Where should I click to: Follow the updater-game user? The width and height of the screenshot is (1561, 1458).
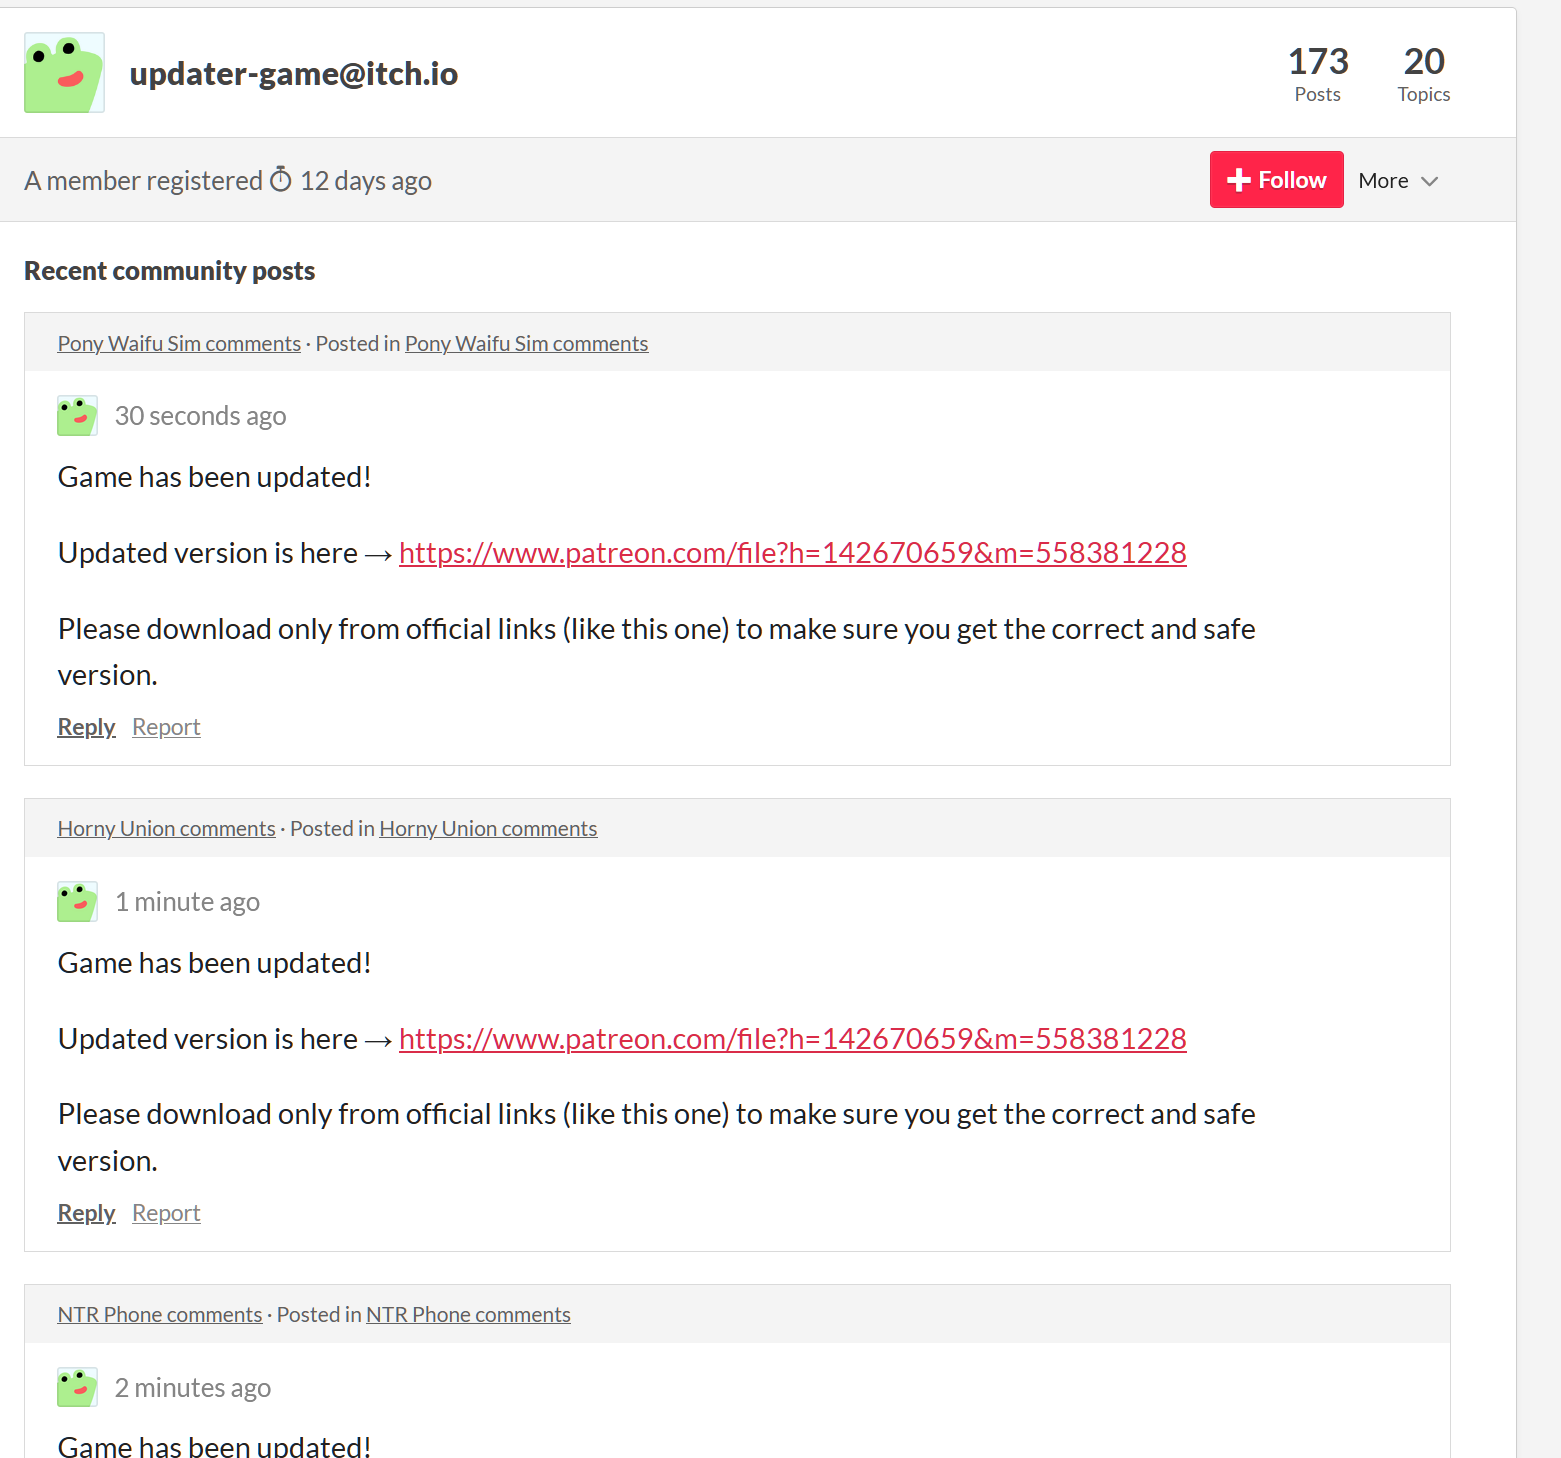click(1276, 180)
